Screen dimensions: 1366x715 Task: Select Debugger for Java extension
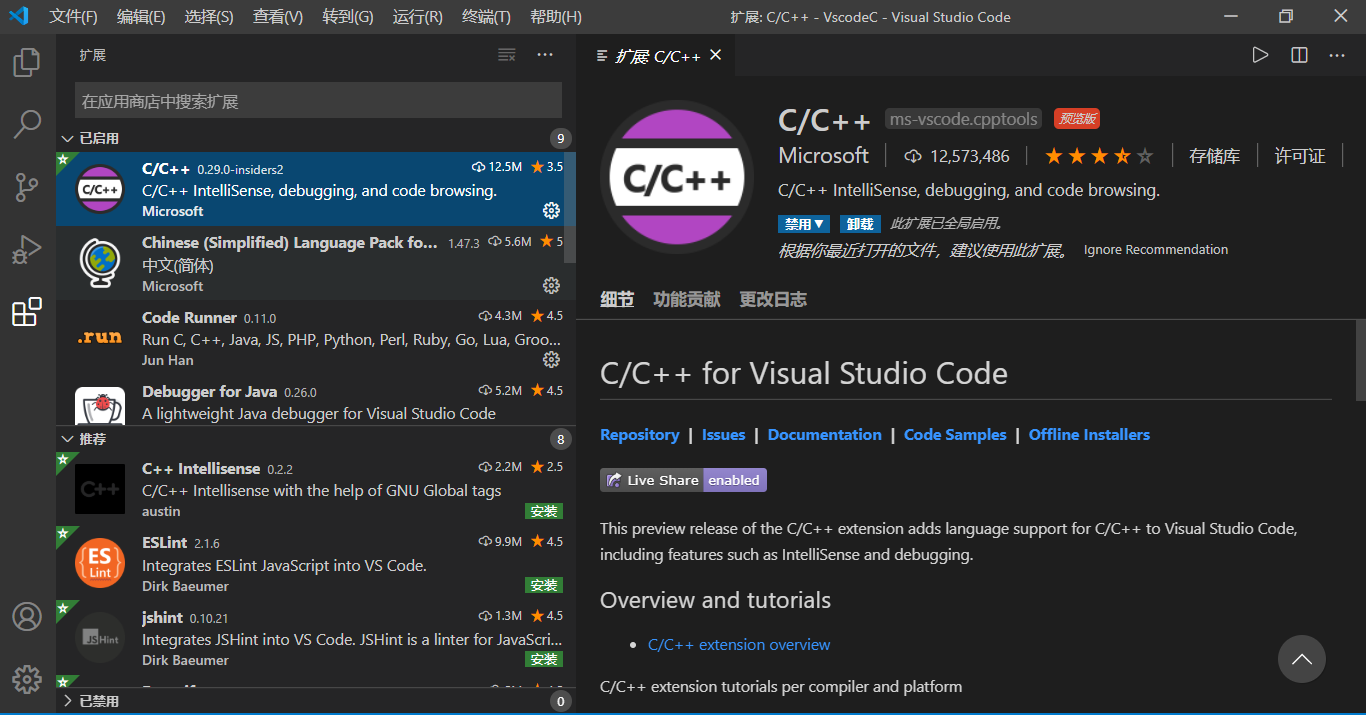click(316, 400)
